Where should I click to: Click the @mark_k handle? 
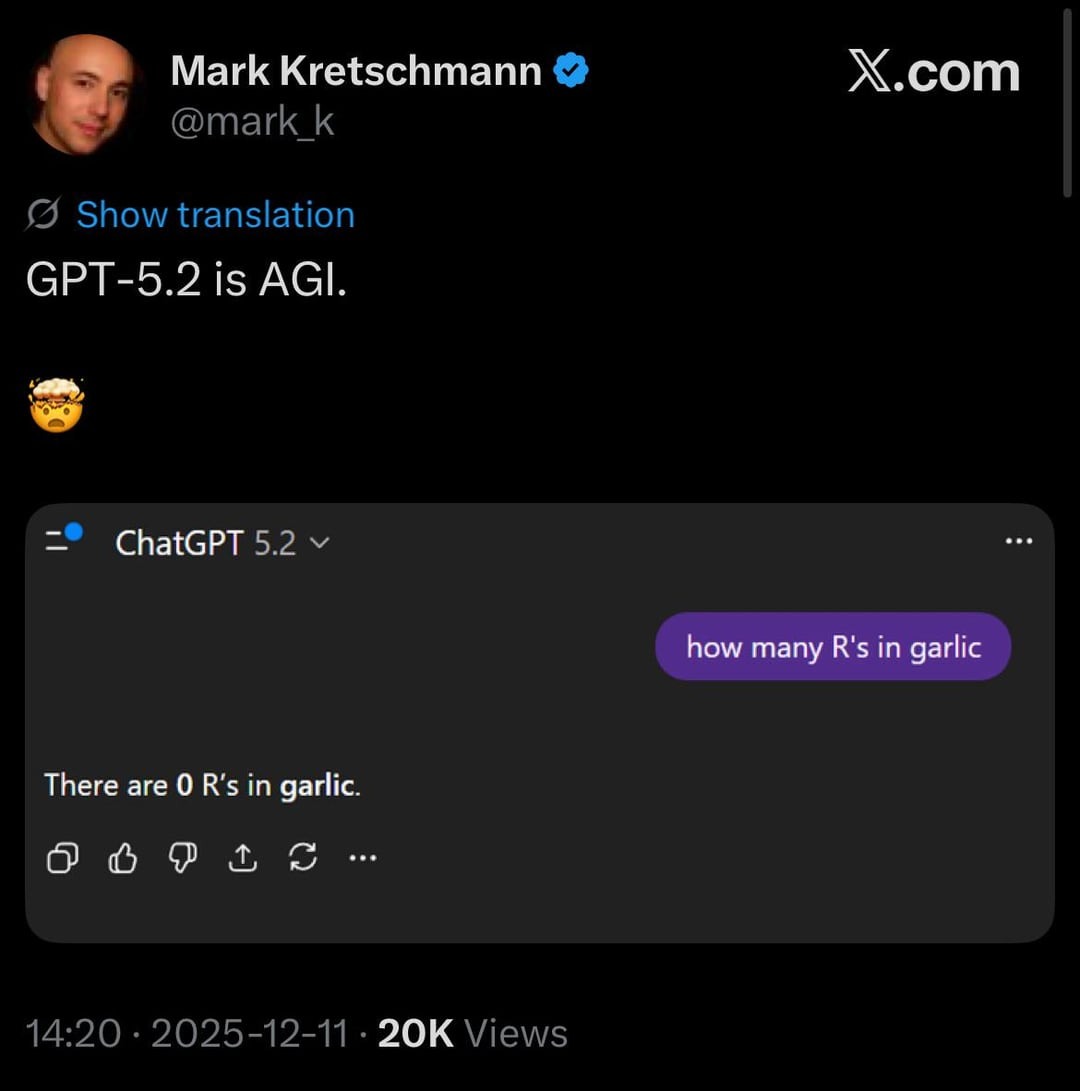(253, 121)
